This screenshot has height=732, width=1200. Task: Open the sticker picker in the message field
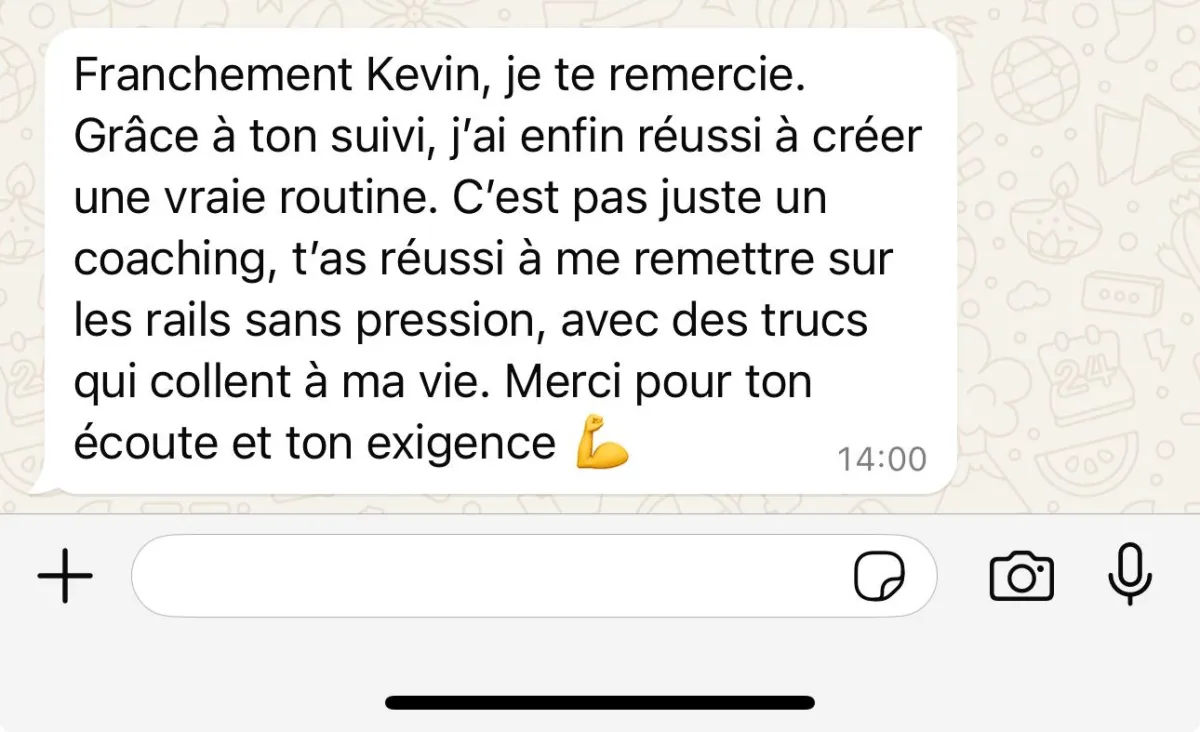(x=880, y=577)
